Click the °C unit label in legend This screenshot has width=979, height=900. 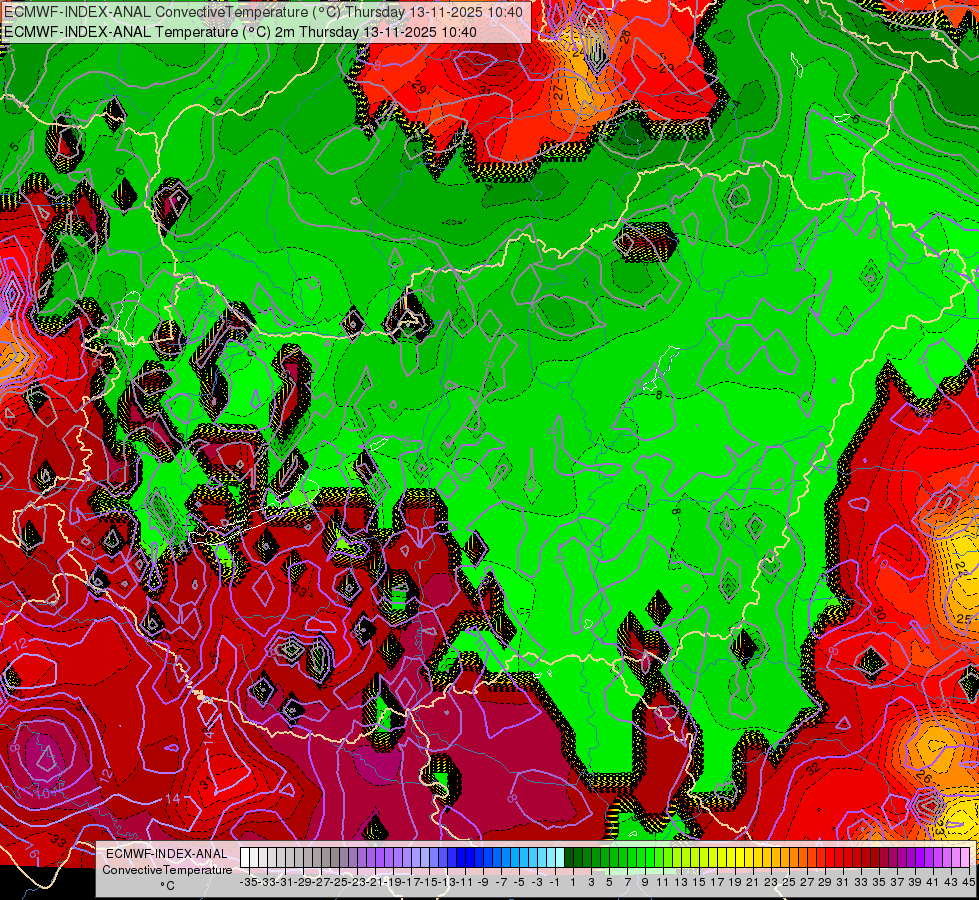pos(167,886)
